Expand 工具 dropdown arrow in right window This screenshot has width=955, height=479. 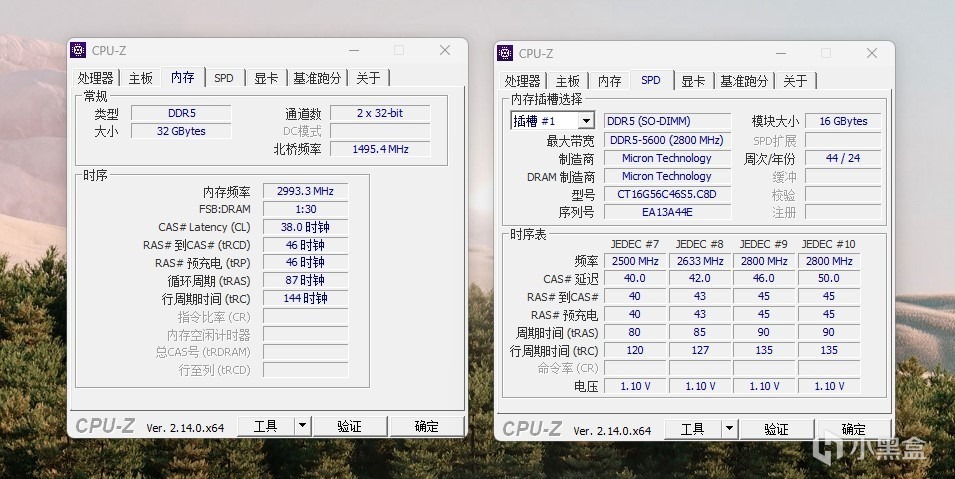click(730, 430)
